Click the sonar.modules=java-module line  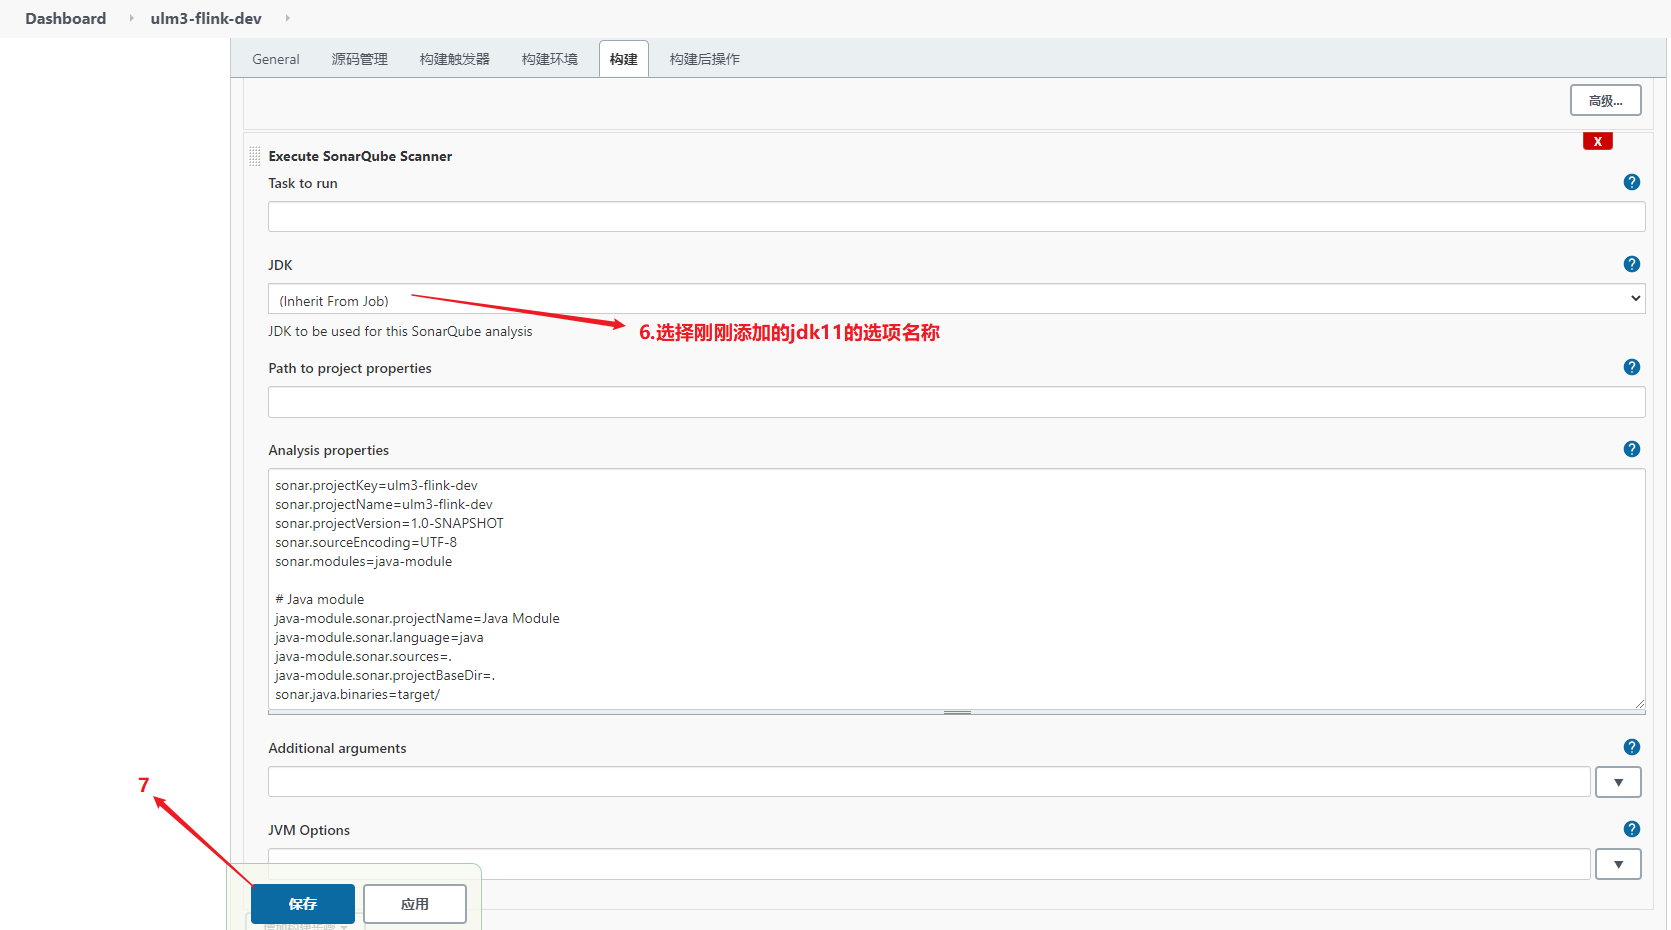(363, 561)
